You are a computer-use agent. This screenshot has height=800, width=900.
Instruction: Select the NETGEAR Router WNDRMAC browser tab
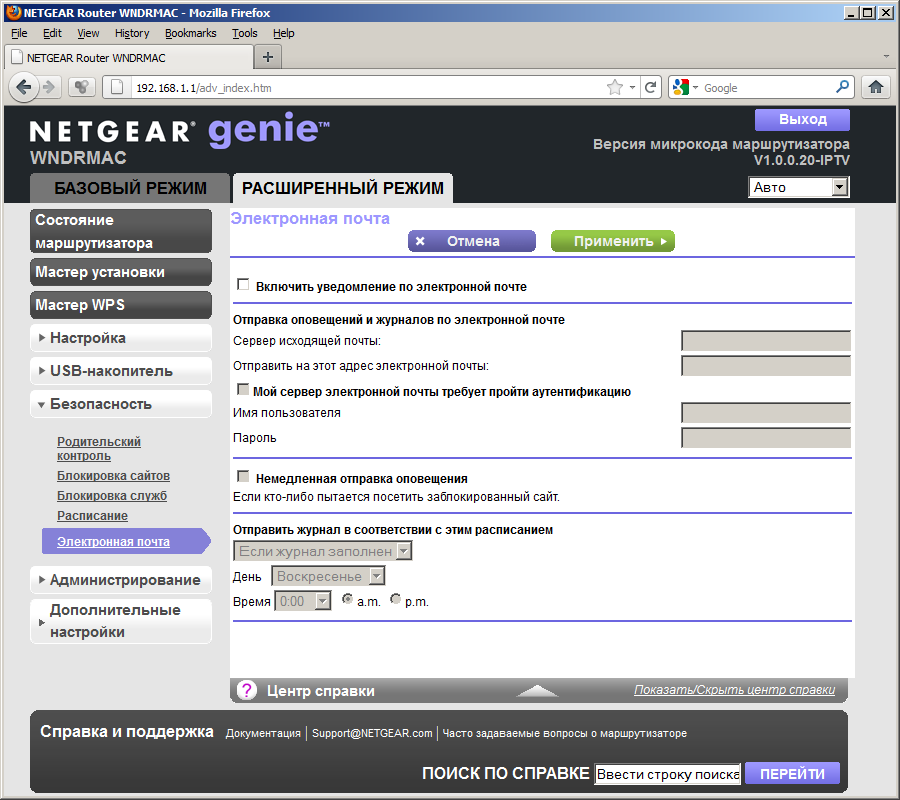[x=129, y=57]
